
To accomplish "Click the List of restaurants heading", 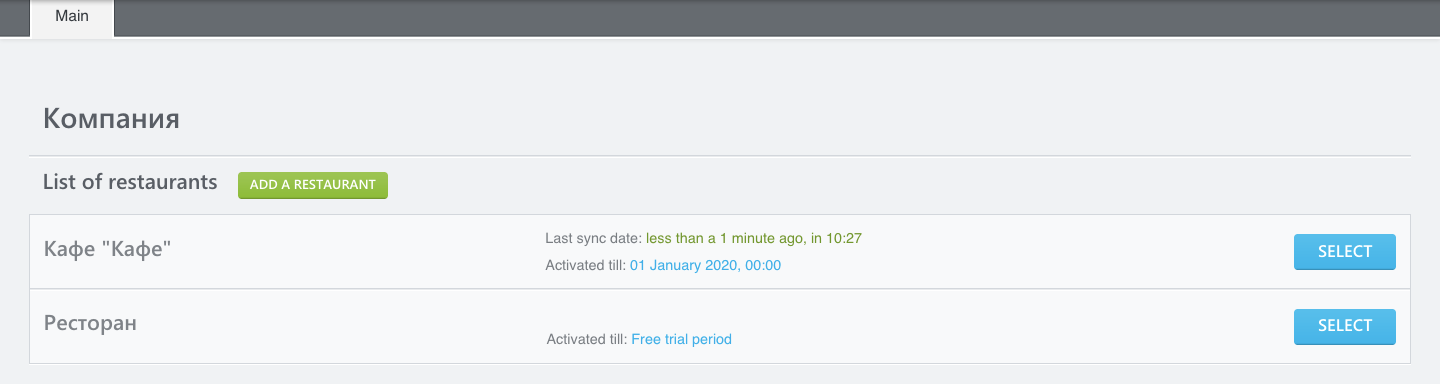I will click(x=130, y=182).
